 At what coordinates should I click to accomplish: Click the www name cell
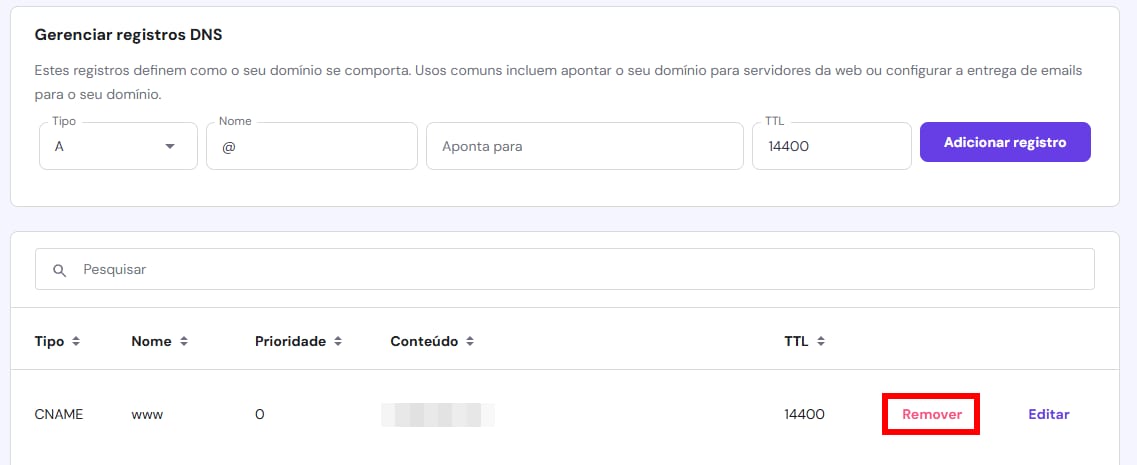coord(147,414)
